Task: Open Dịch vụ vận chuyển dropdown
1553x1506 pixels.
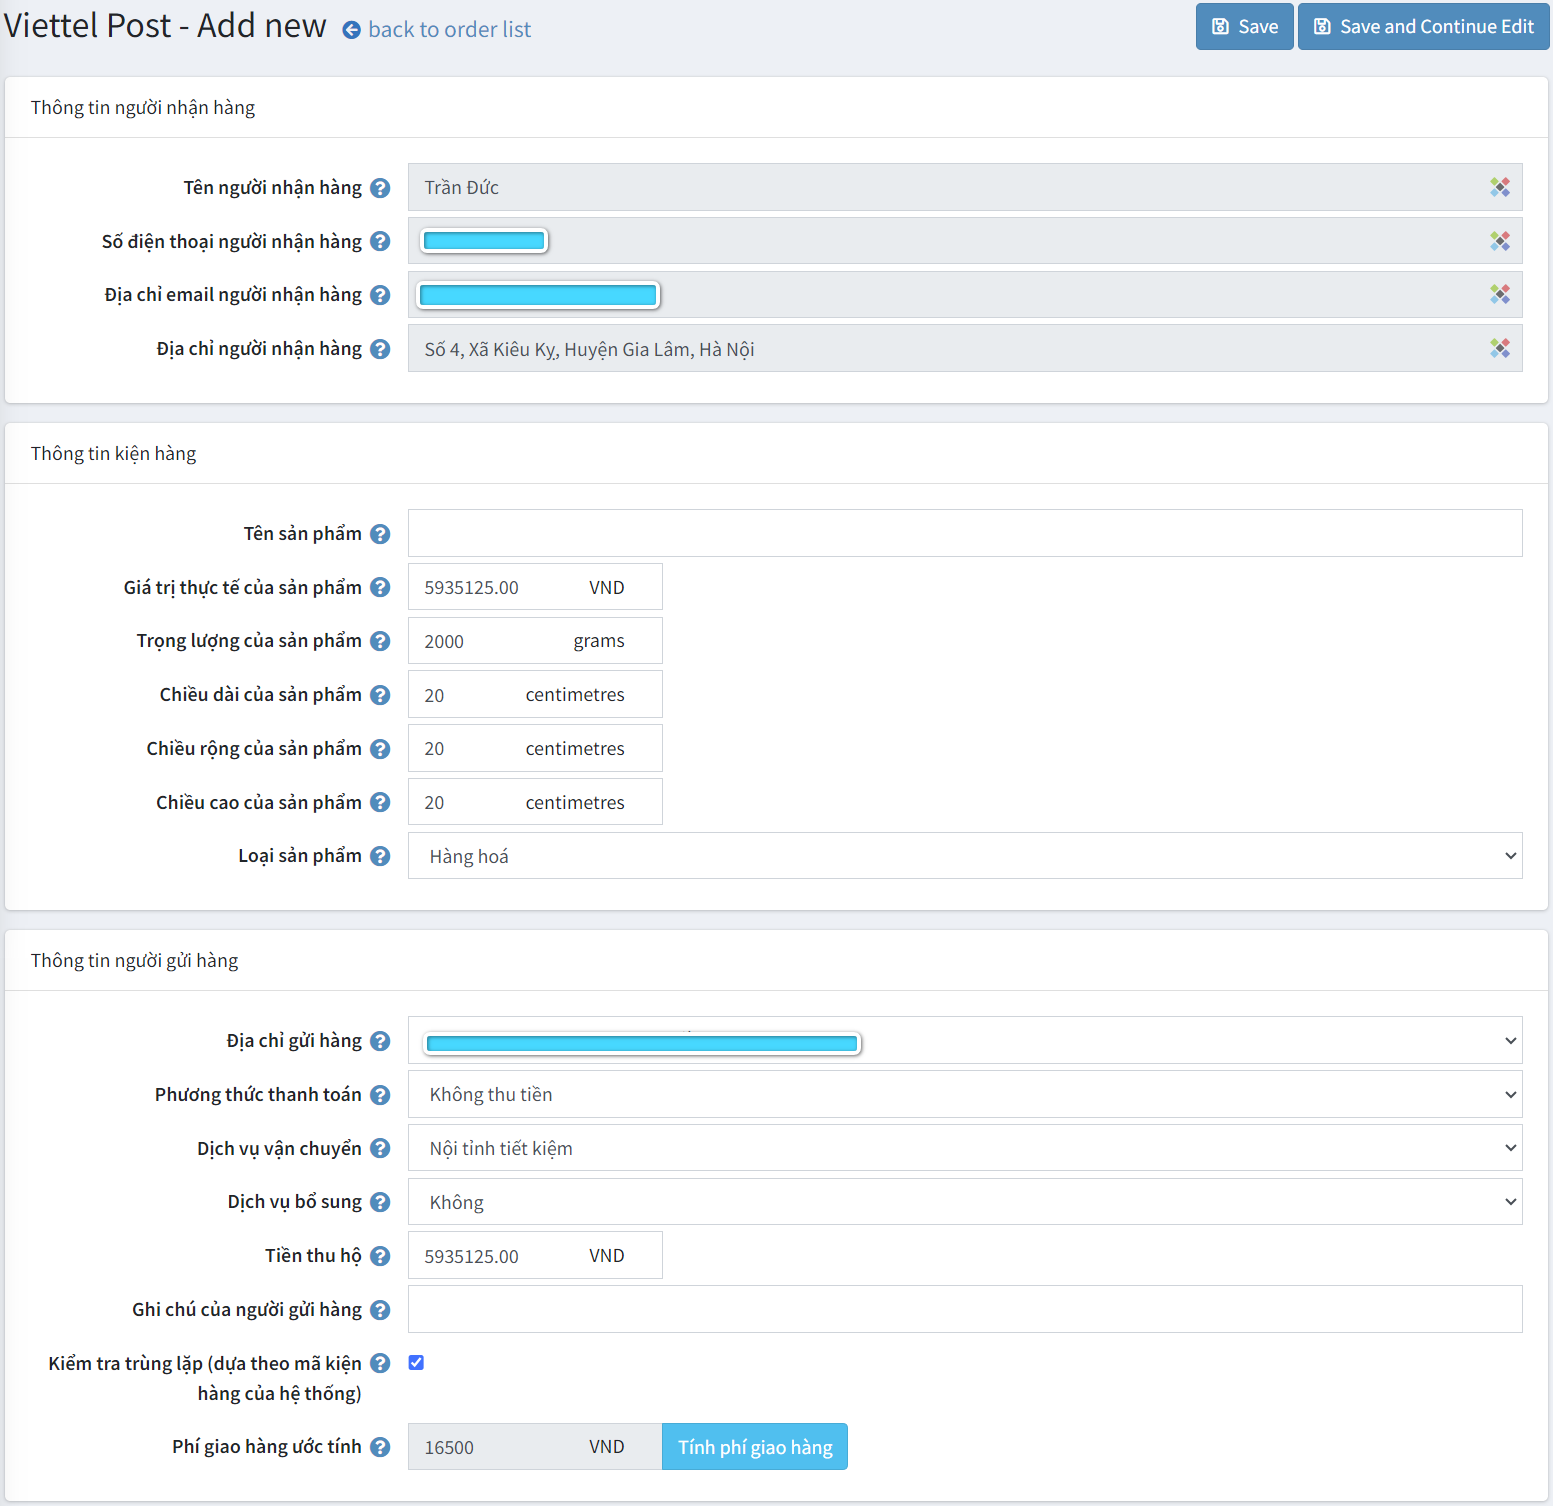Action: (965, 1148)
